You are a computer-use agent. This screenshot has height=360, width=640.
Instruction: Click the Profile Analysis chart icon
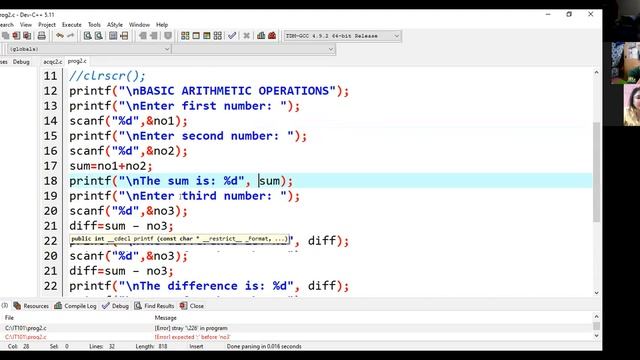(261, 36)
